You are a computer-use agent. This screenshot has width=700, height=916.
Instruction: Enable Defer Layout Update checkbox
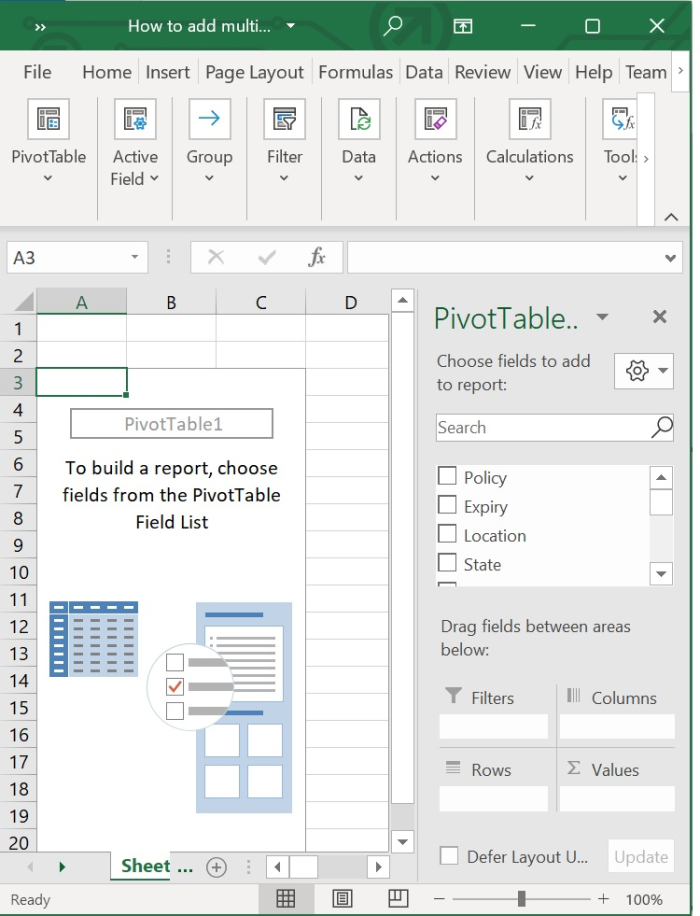[449, 856]
